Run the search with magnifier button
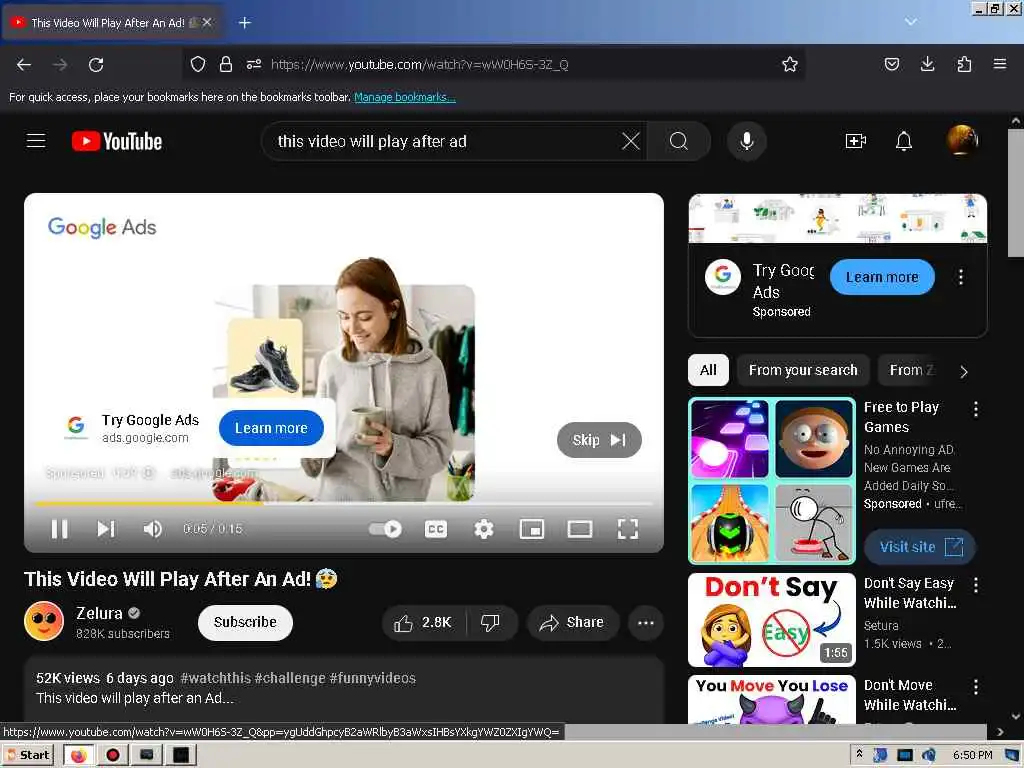This screenshot has height=768, width=1024. pyautogui.click(x=679, y=141)
